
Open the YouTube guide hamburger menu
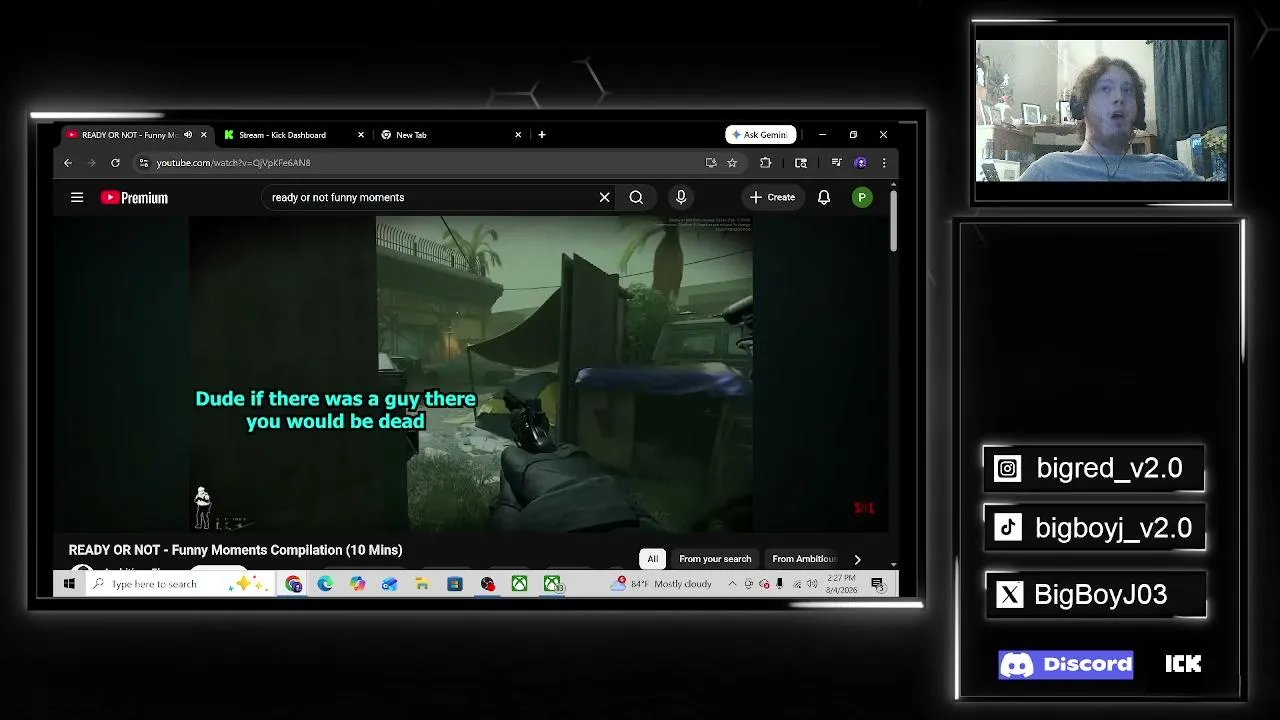coord(77,198)
